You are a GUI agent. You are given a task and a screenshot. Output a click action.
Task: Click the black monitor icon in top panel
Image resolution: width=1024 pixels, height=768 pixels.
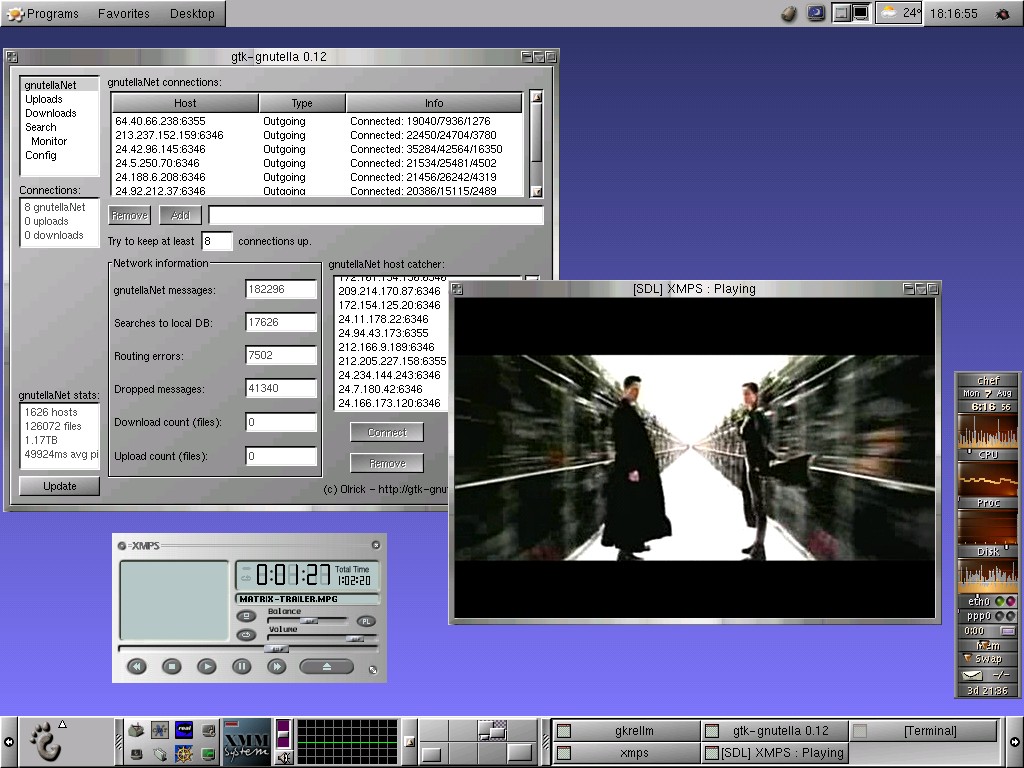tap(861, 13)
